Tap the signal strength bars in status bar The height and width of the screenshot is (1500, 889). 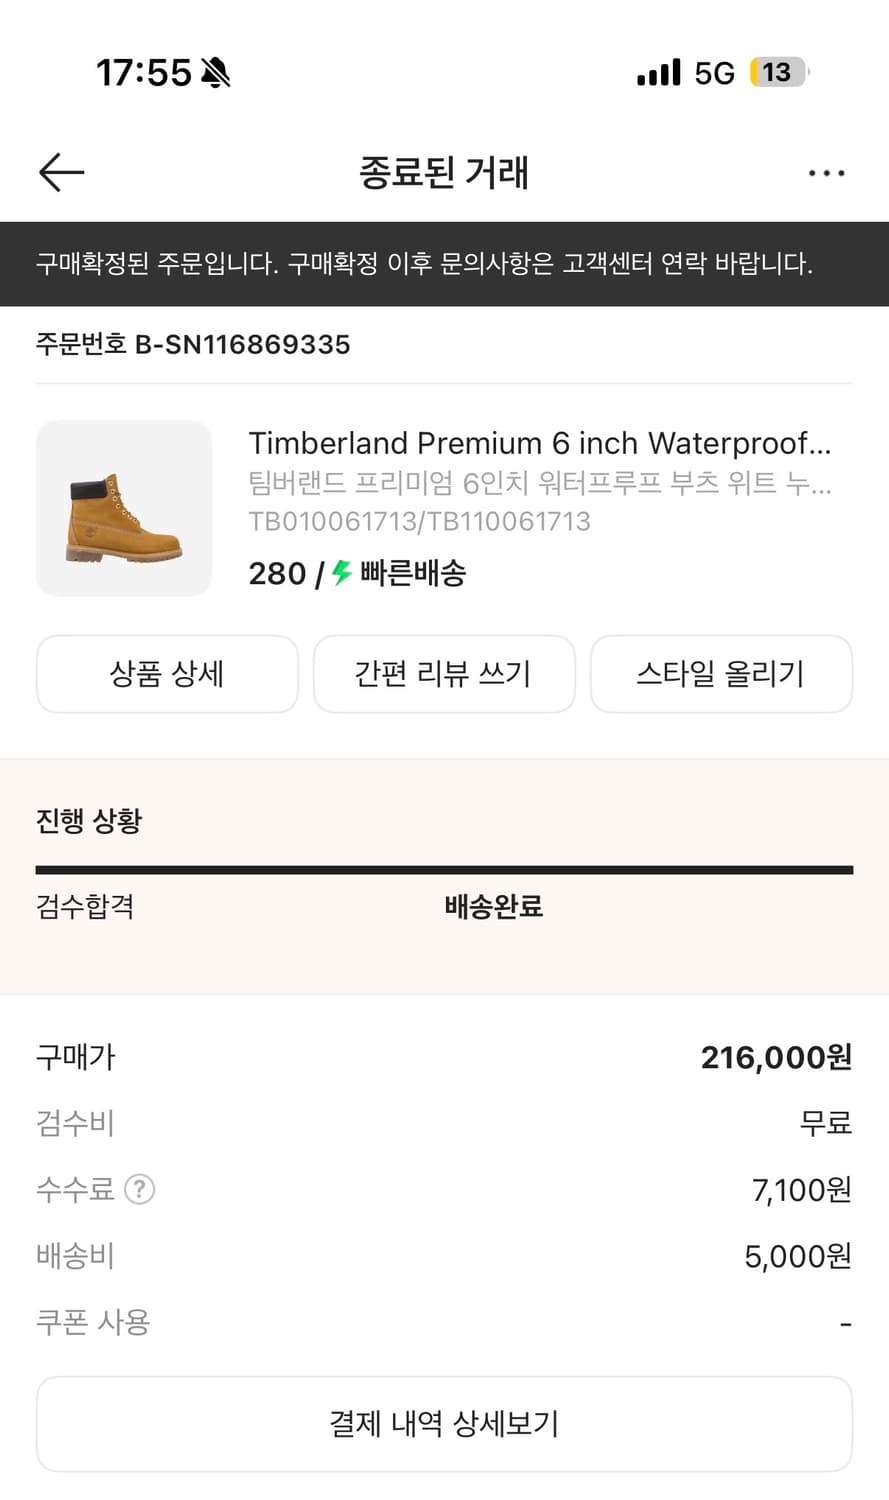658,73
